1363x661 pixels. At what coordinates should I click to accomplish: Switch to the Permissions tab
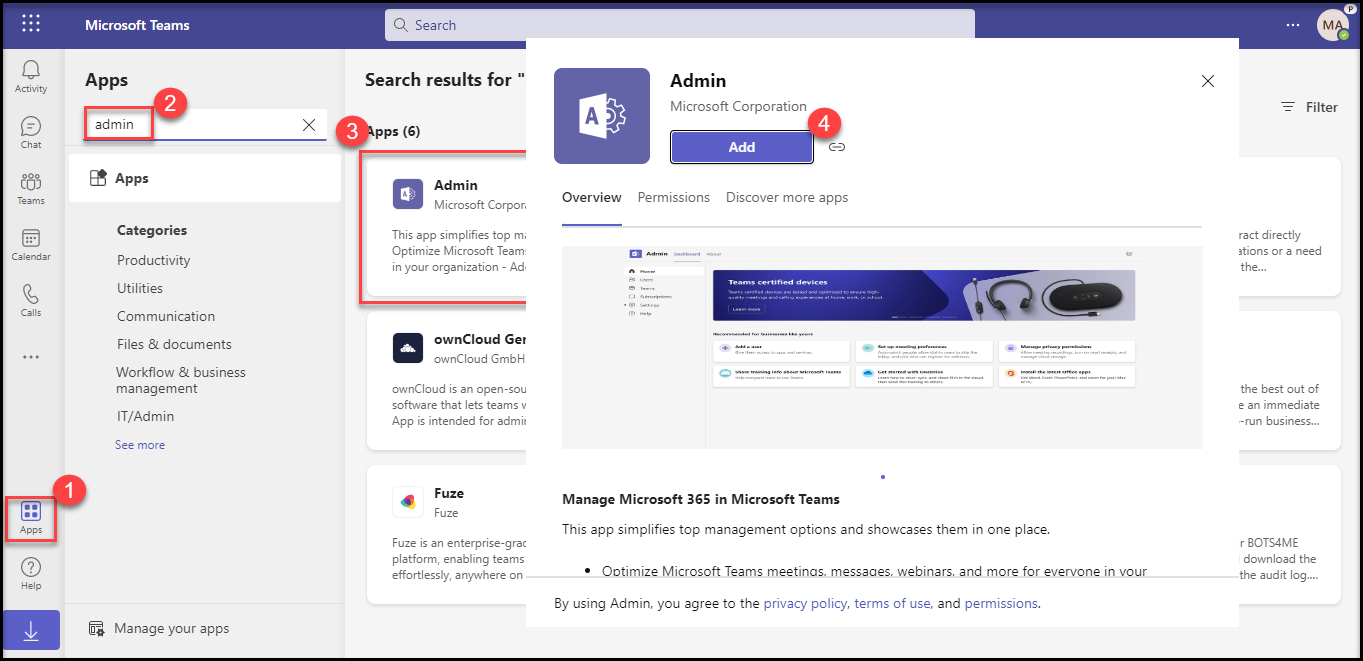coord(673,198)
